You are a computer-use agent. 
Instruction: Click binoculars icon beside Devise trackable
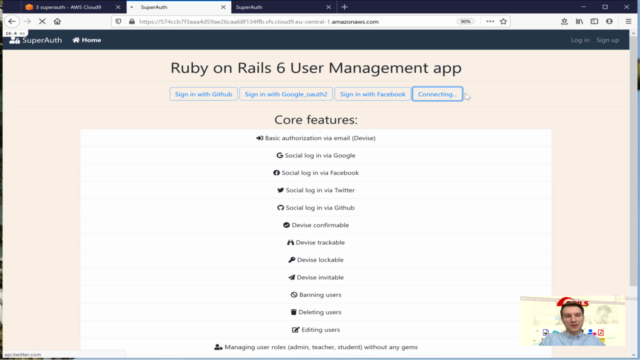pos(290,242)
